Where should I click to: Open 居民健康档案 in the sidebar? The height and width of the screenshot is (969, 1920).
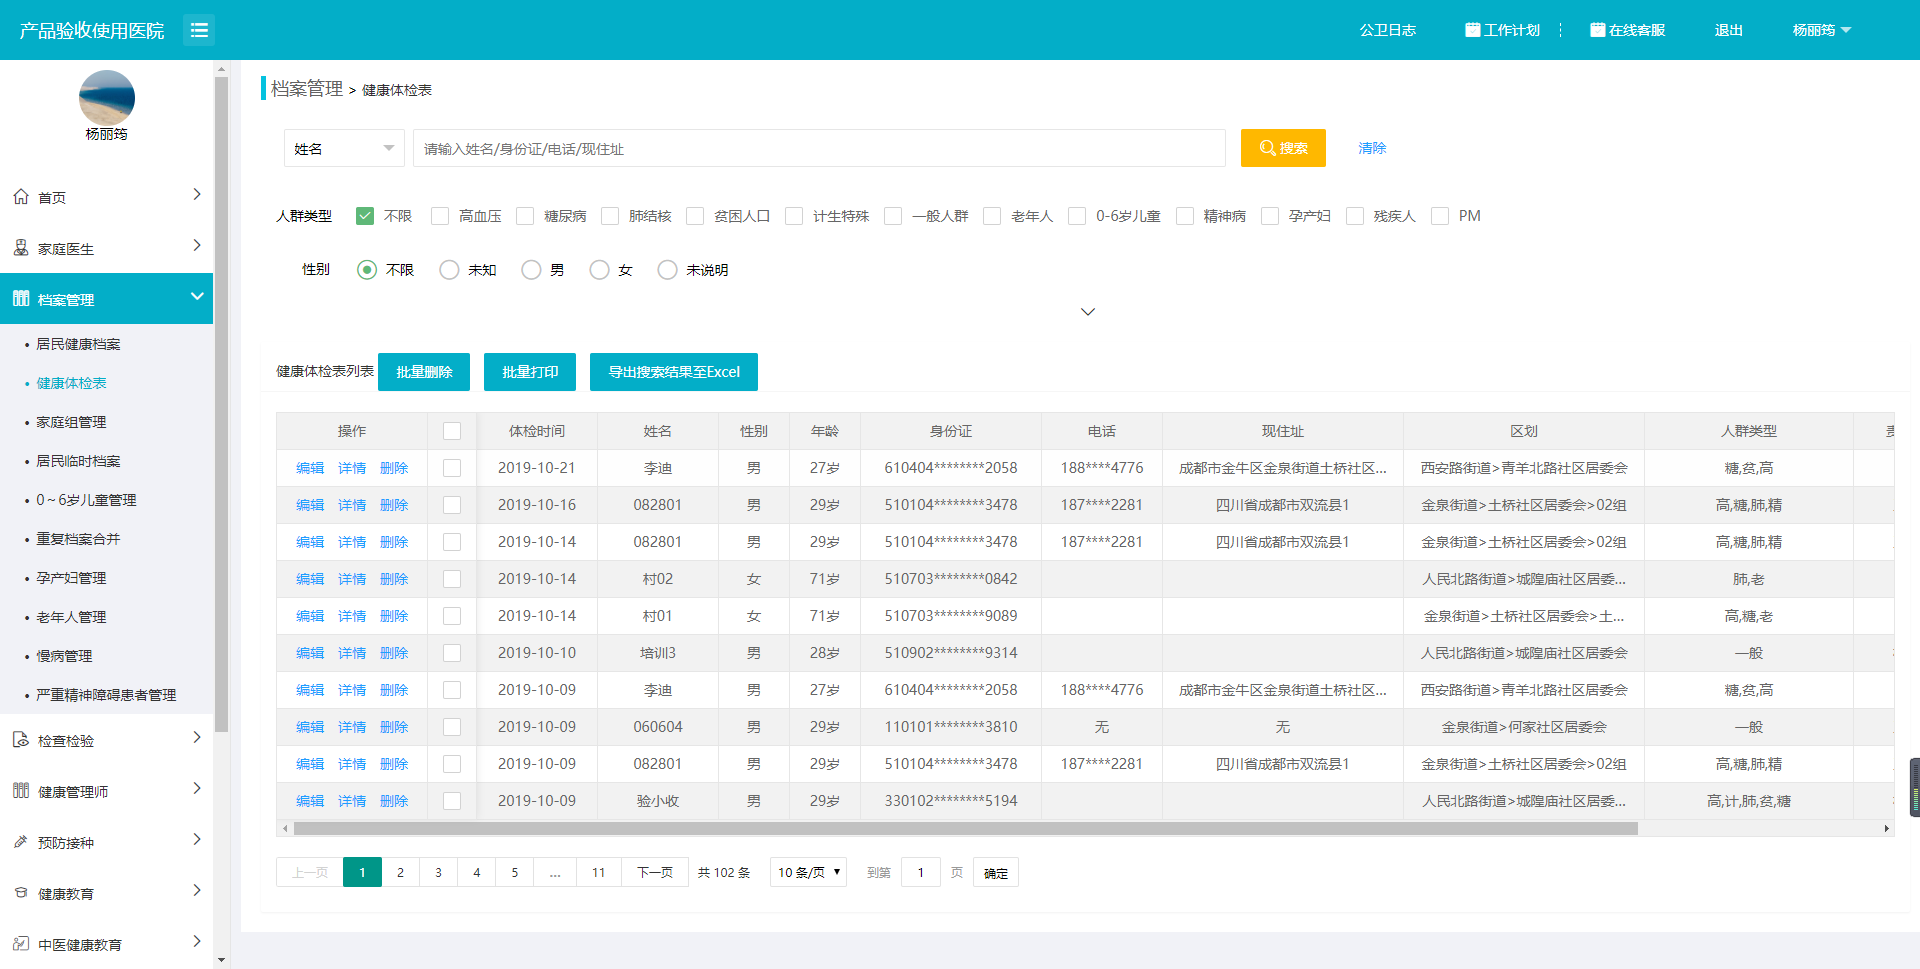(x=78, y=344)
